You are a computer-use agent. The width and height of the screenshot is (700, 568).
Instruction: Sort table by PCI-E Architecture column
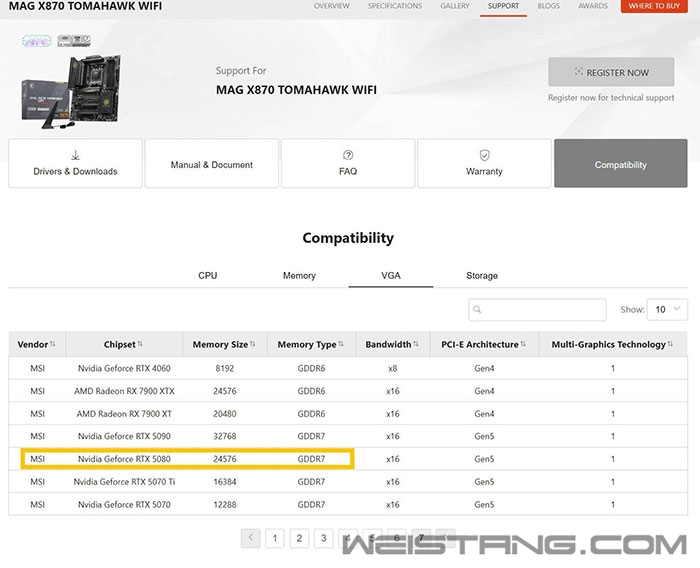(x=483, y=344)
